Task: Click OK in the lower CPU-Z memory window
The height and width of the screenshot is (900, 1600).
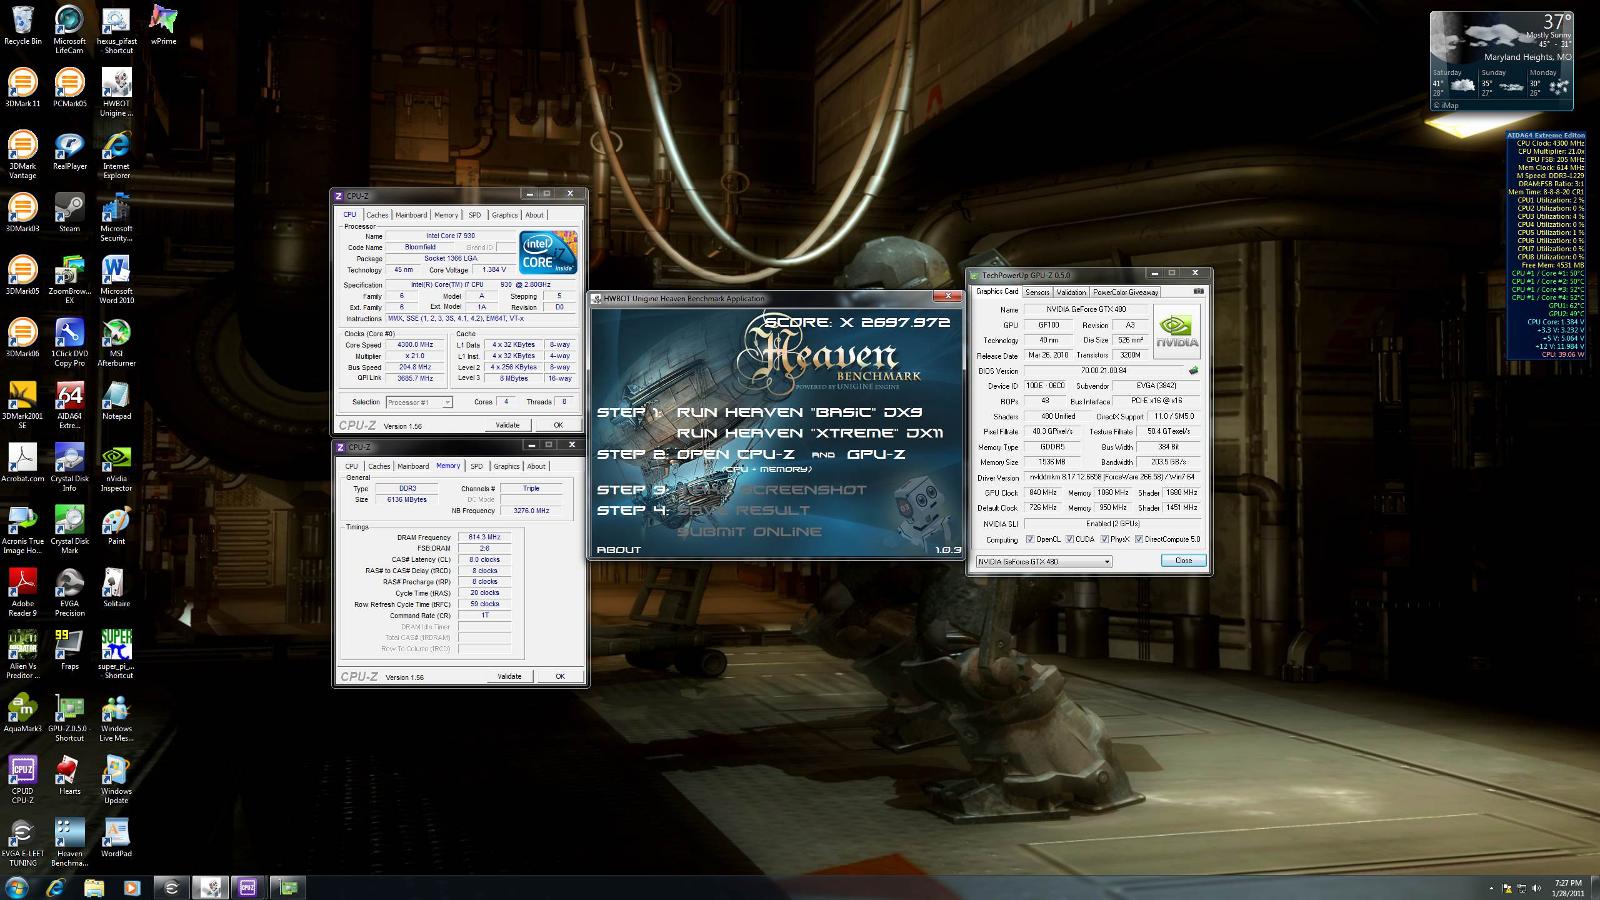Action: pyautogui.click(x=559, y=676)
